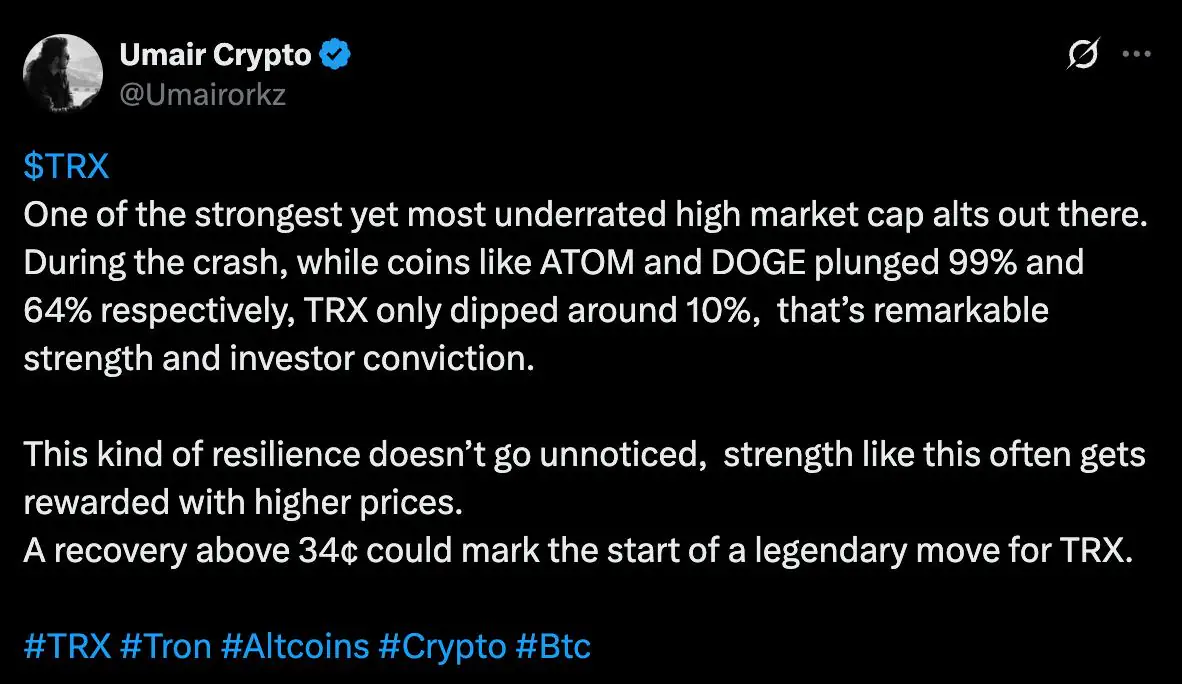Screen dimensions: 1182x684
Task: Follow the #Tron hashtag link
Action: 165,646
